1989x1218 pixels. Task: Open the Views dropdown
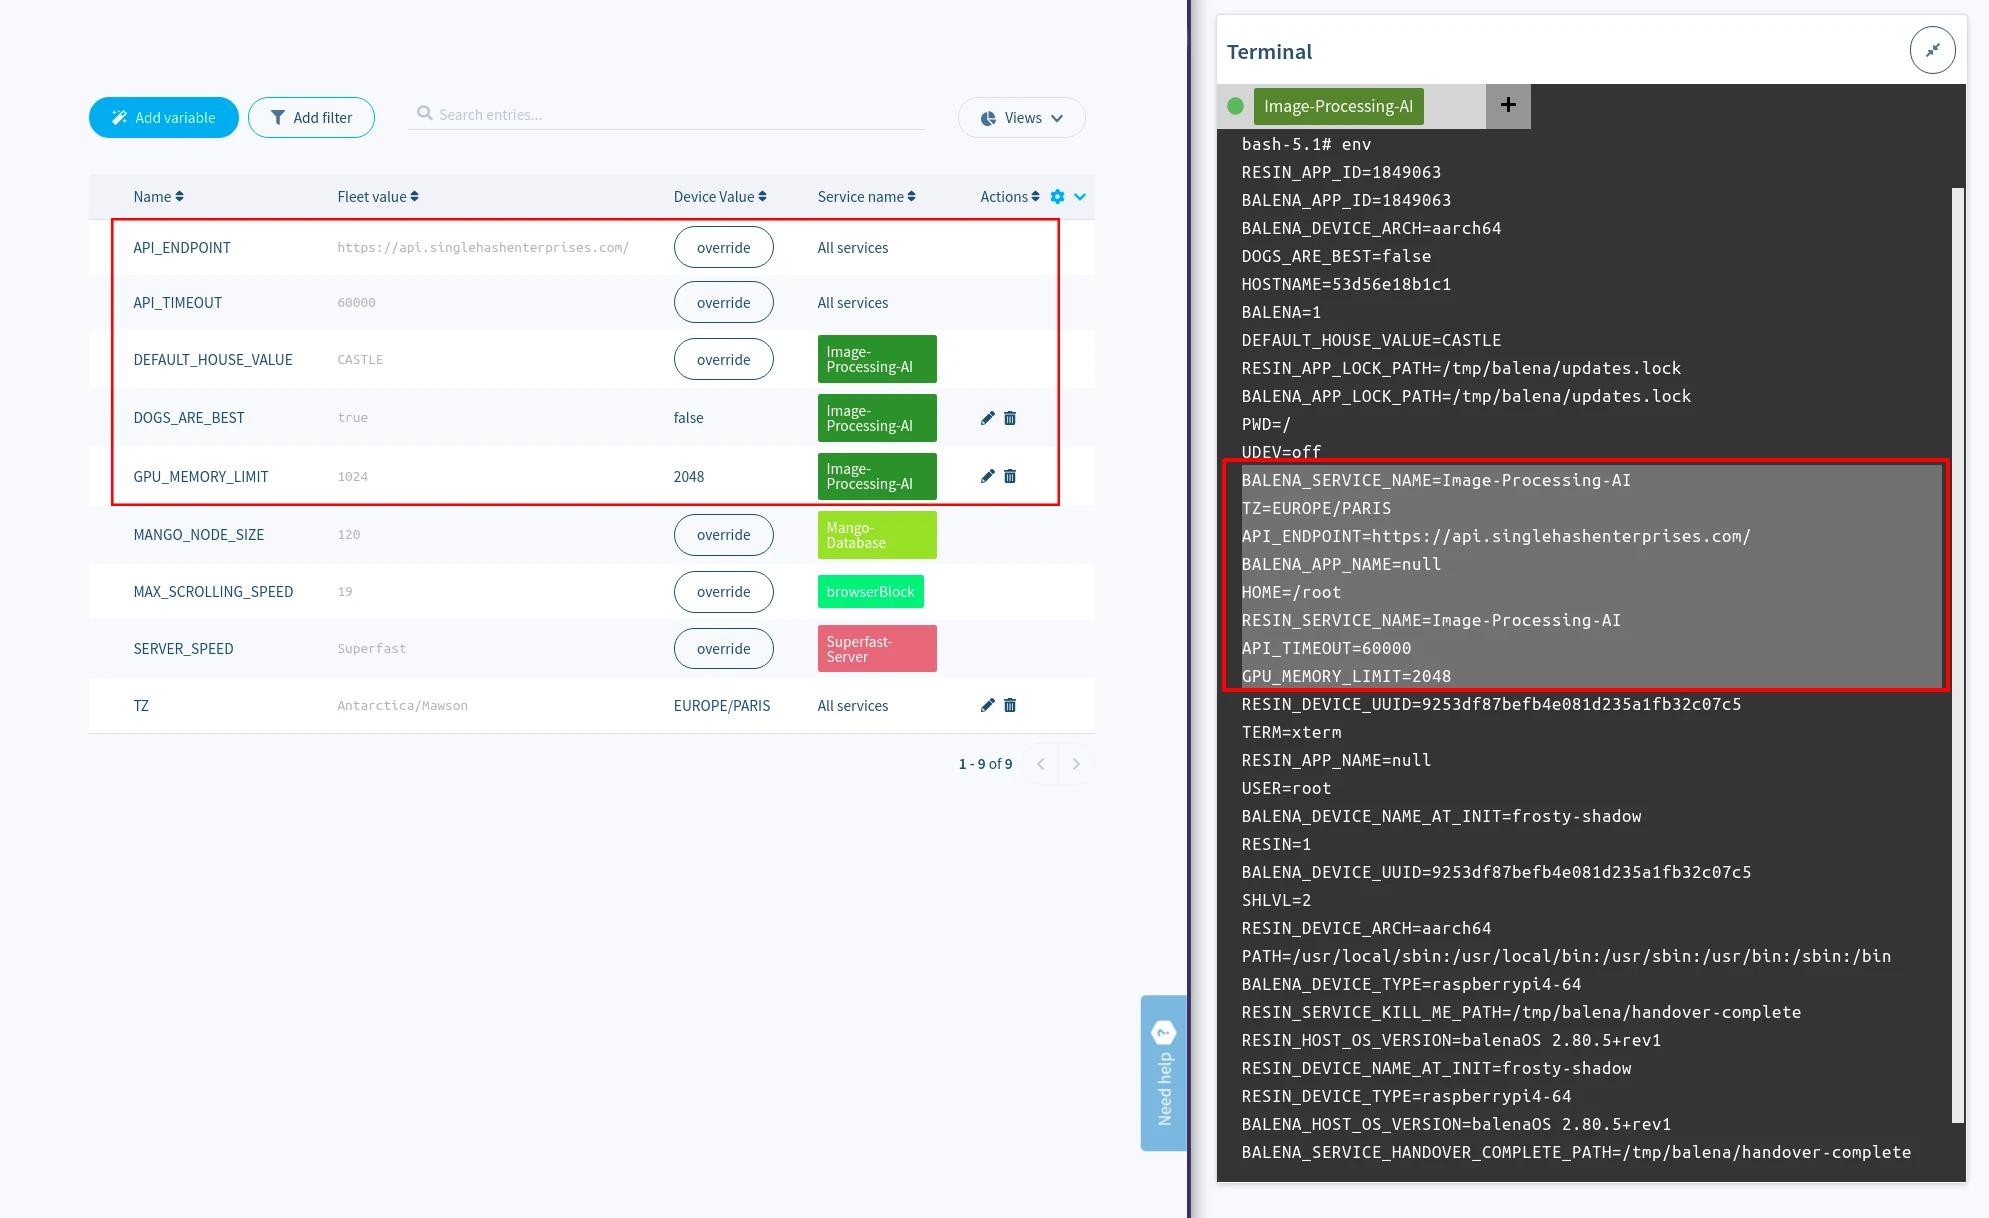pyautogui.click(x=1021, y=117)
